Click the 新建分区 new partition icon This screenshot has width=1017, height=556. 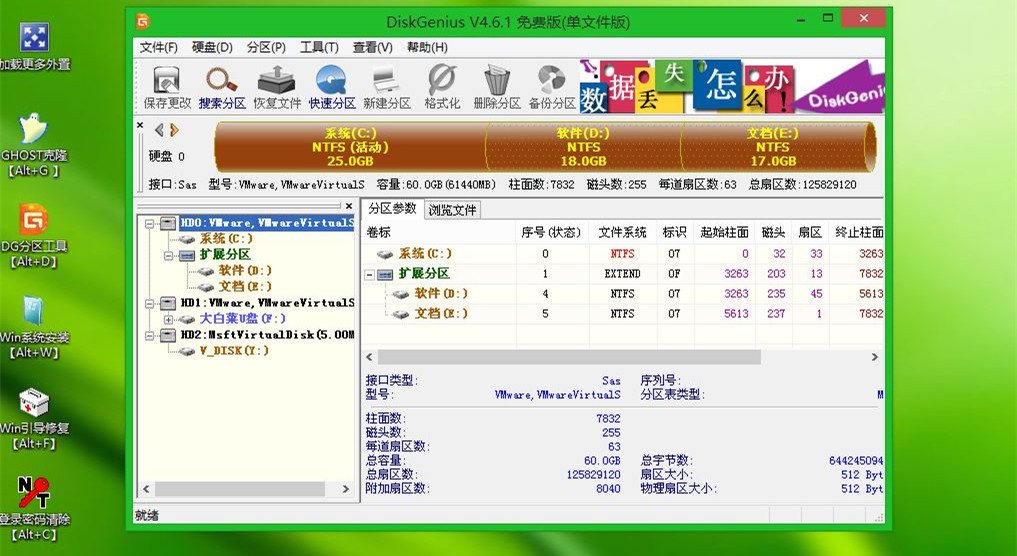pos(386,86)
